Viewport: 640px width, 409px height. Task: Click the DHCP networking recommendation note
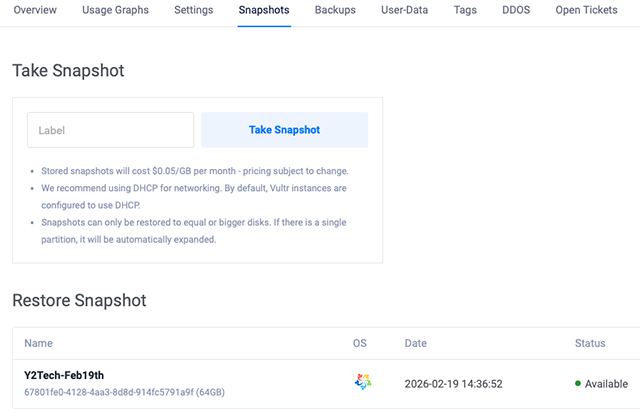point(194,196)
